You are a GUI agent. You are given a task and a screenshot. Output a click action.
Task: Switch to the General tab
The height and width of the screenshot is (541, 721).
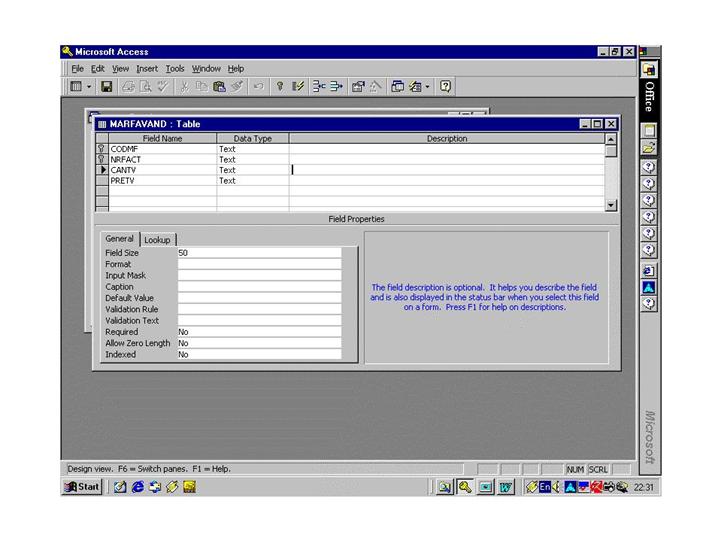tap(120, 239)
